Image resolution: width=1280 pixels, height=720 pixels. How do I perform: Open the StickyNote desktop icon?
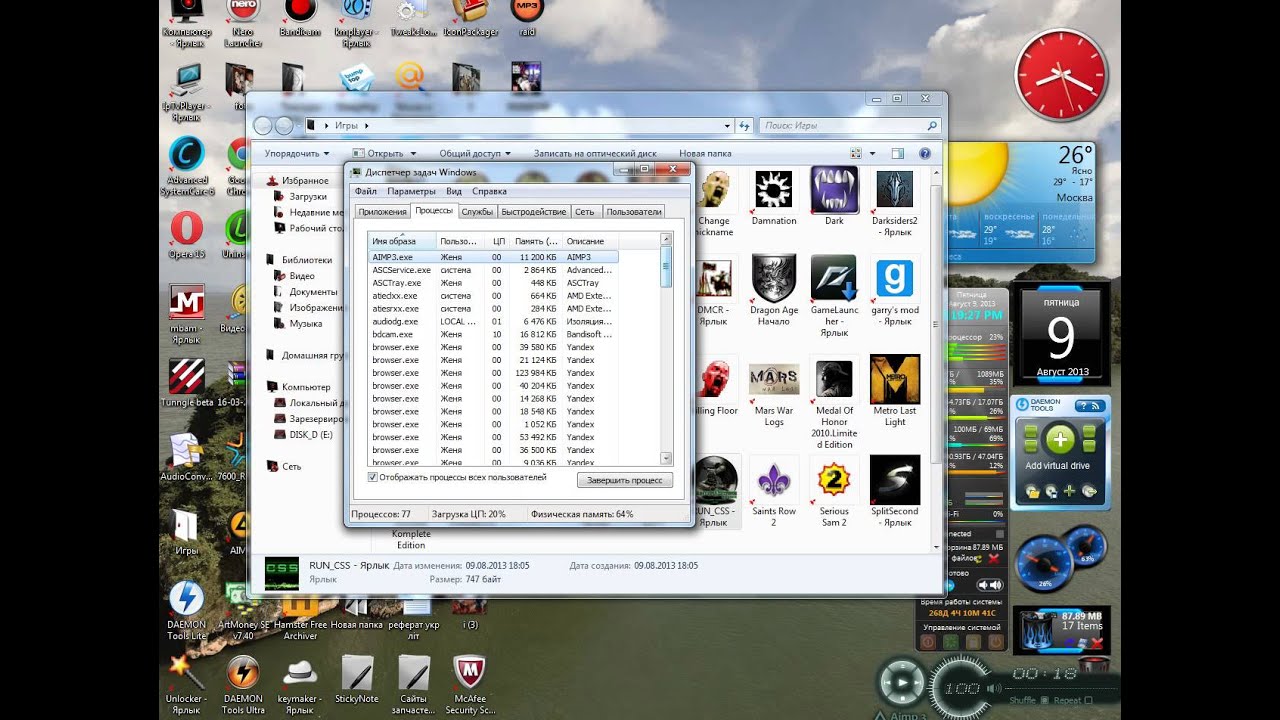pyautogui.click(x=357, y=680)
